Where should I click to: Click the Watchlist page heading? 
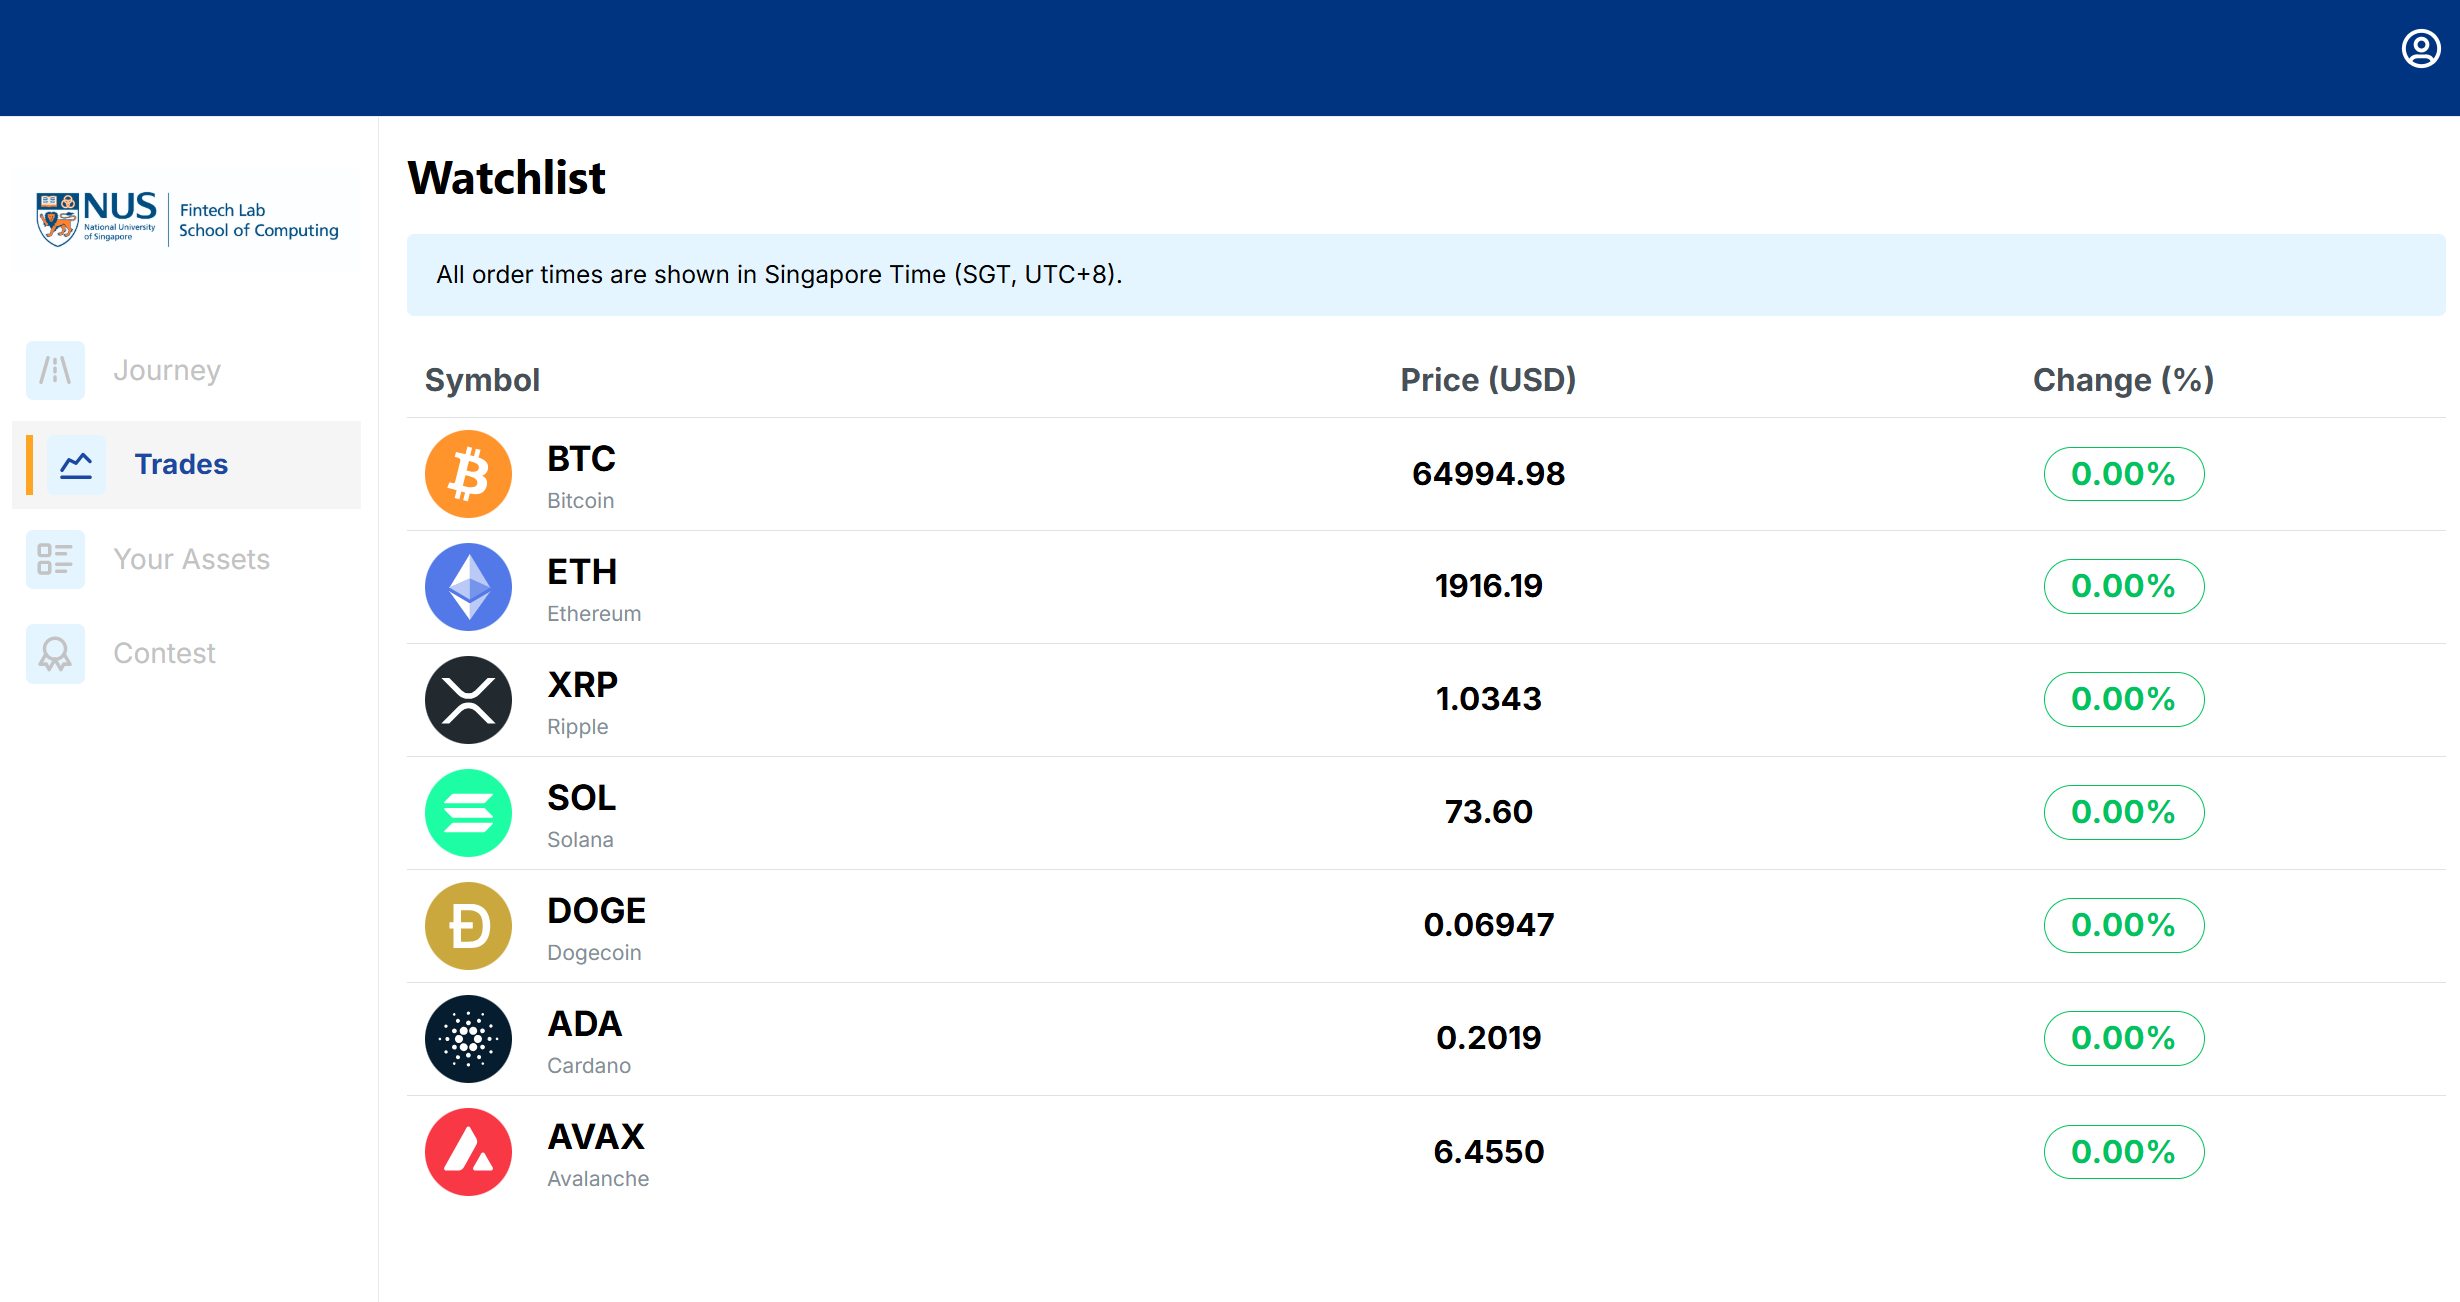[x=507, y=178]
